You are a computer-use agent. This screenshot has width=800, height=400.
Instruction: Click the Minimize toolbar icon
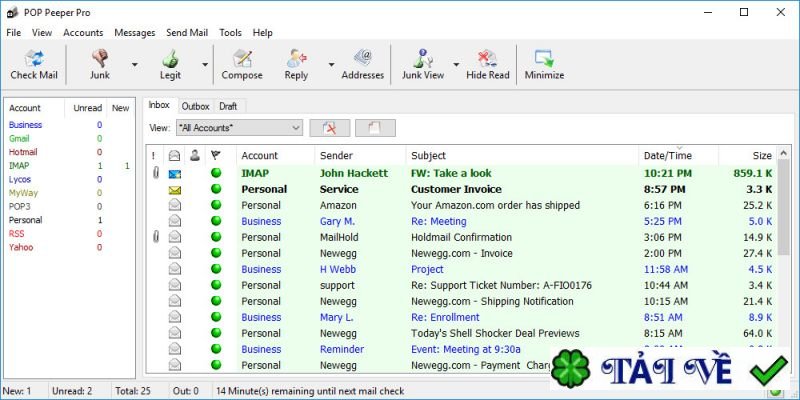click(x=544, y=58)
